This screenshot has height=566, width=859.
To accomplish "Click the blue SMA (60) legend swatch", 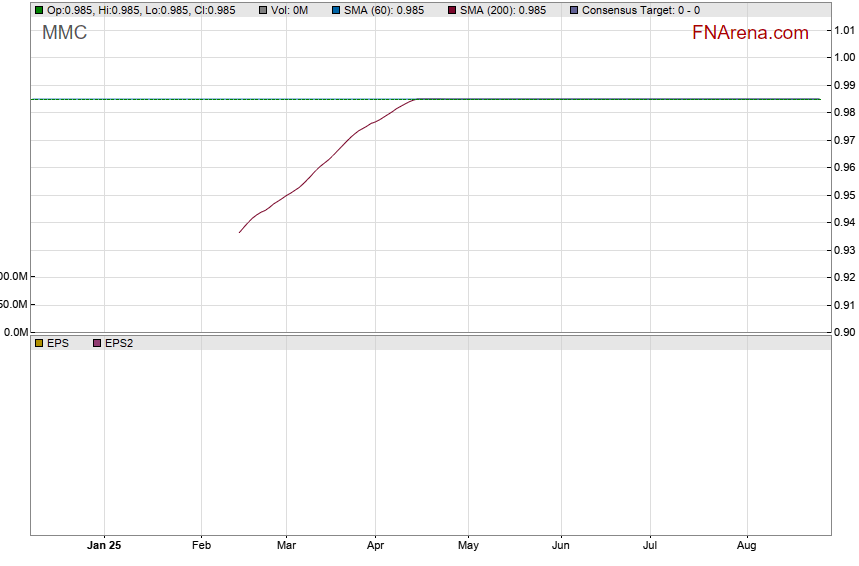I will tap(335, 10).
